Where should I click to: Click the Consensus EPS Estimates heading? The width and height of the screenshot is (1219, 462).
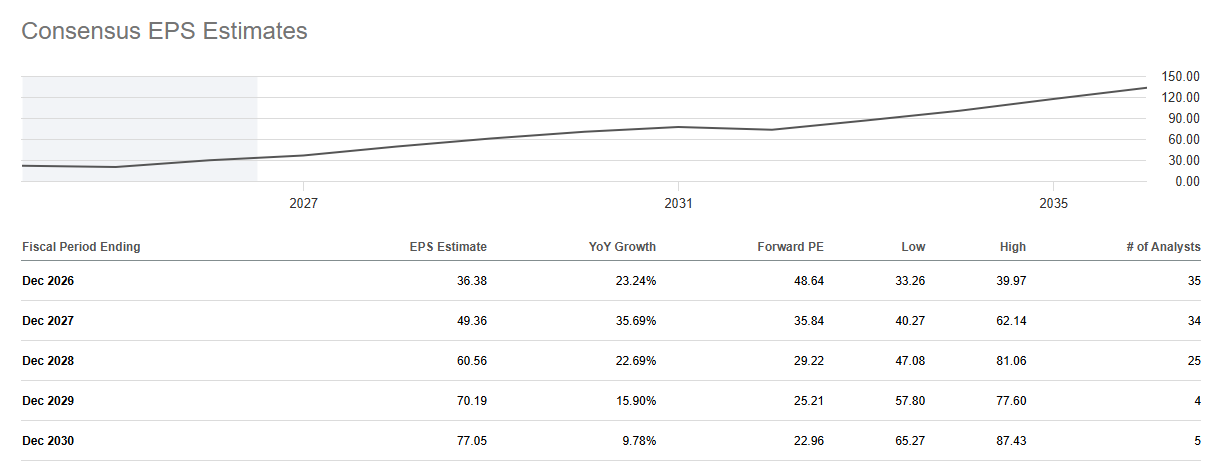[164, 31]
